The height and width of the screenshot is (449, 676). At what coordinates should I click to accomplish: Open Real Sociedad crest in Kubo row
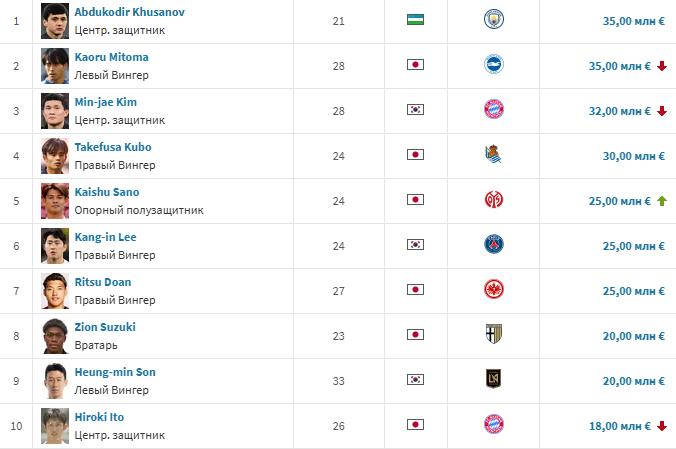[493, 155]
